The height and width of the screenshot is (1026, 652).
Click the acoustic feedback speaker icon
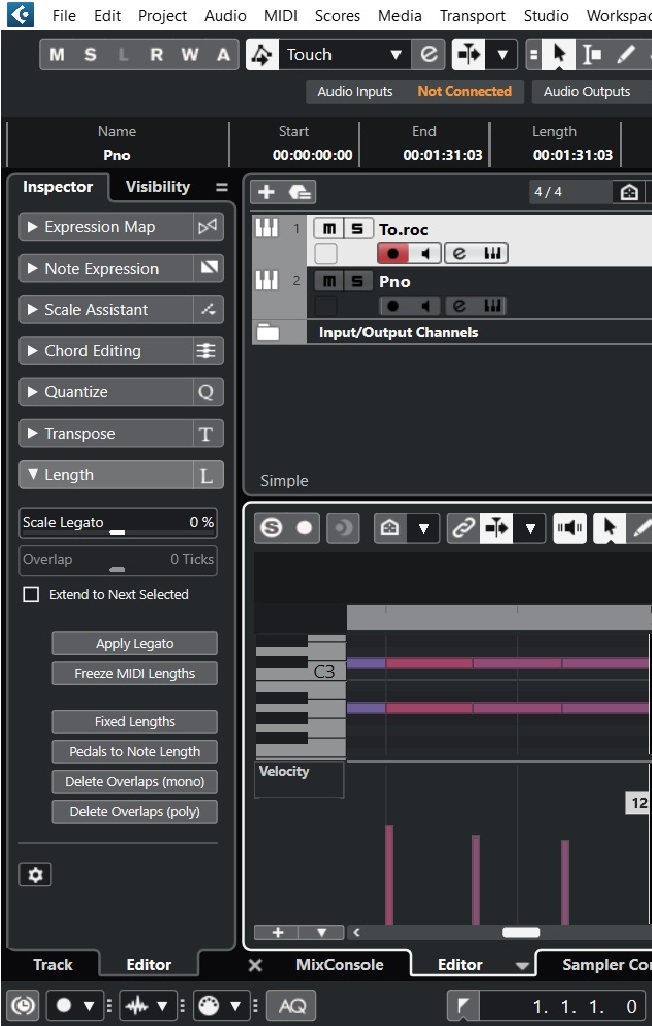tap(570, 528)
